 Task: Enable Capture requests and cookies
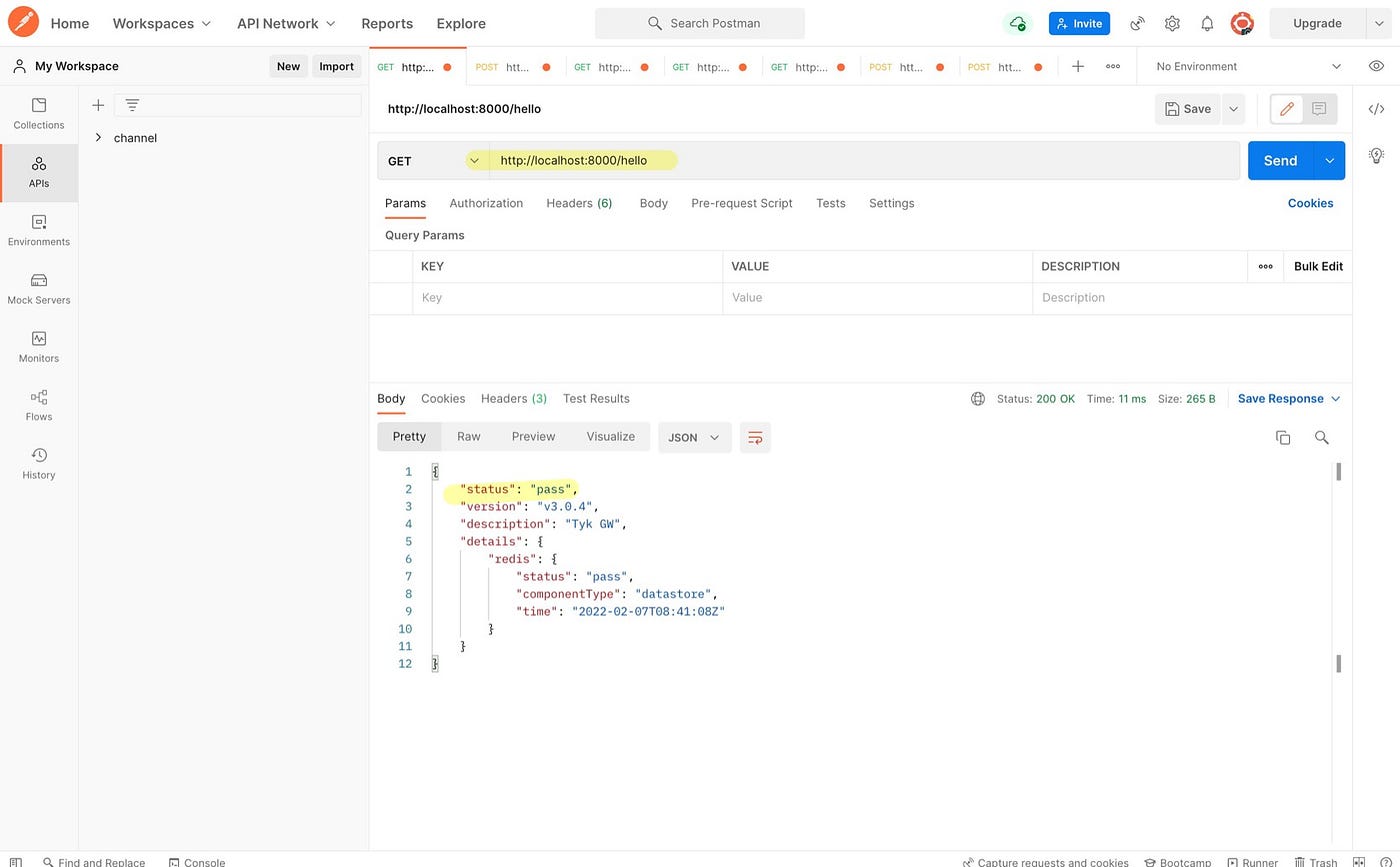tap(1047, 861)
